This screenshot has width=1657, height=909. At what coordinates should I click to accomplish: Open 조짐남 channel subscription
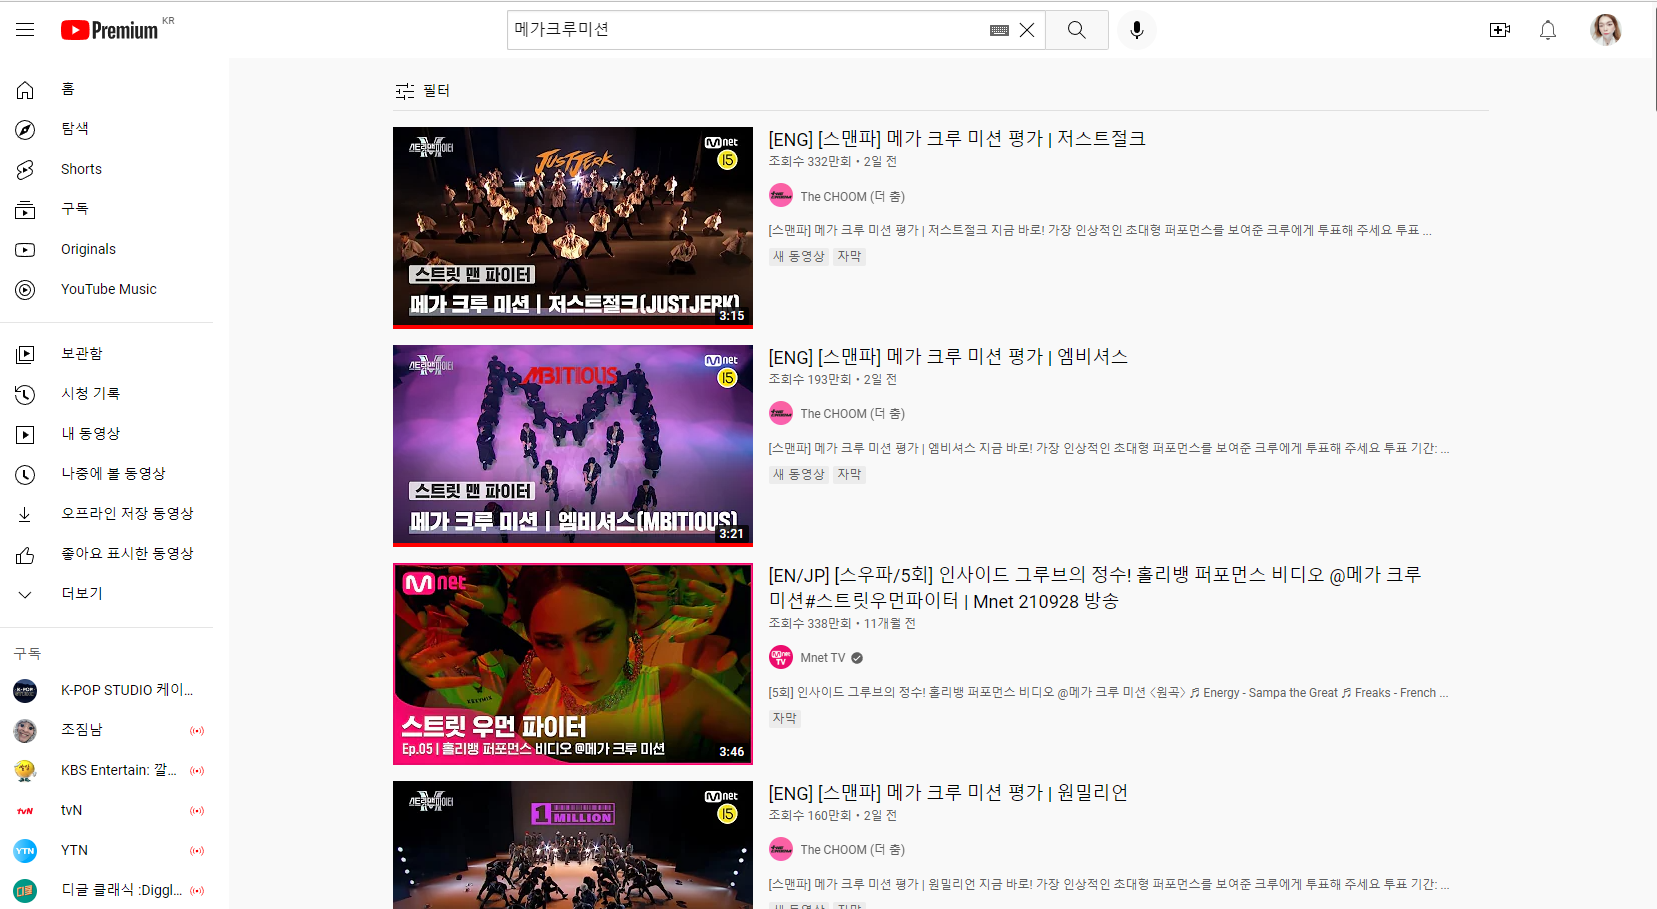[x=107, y=730]
